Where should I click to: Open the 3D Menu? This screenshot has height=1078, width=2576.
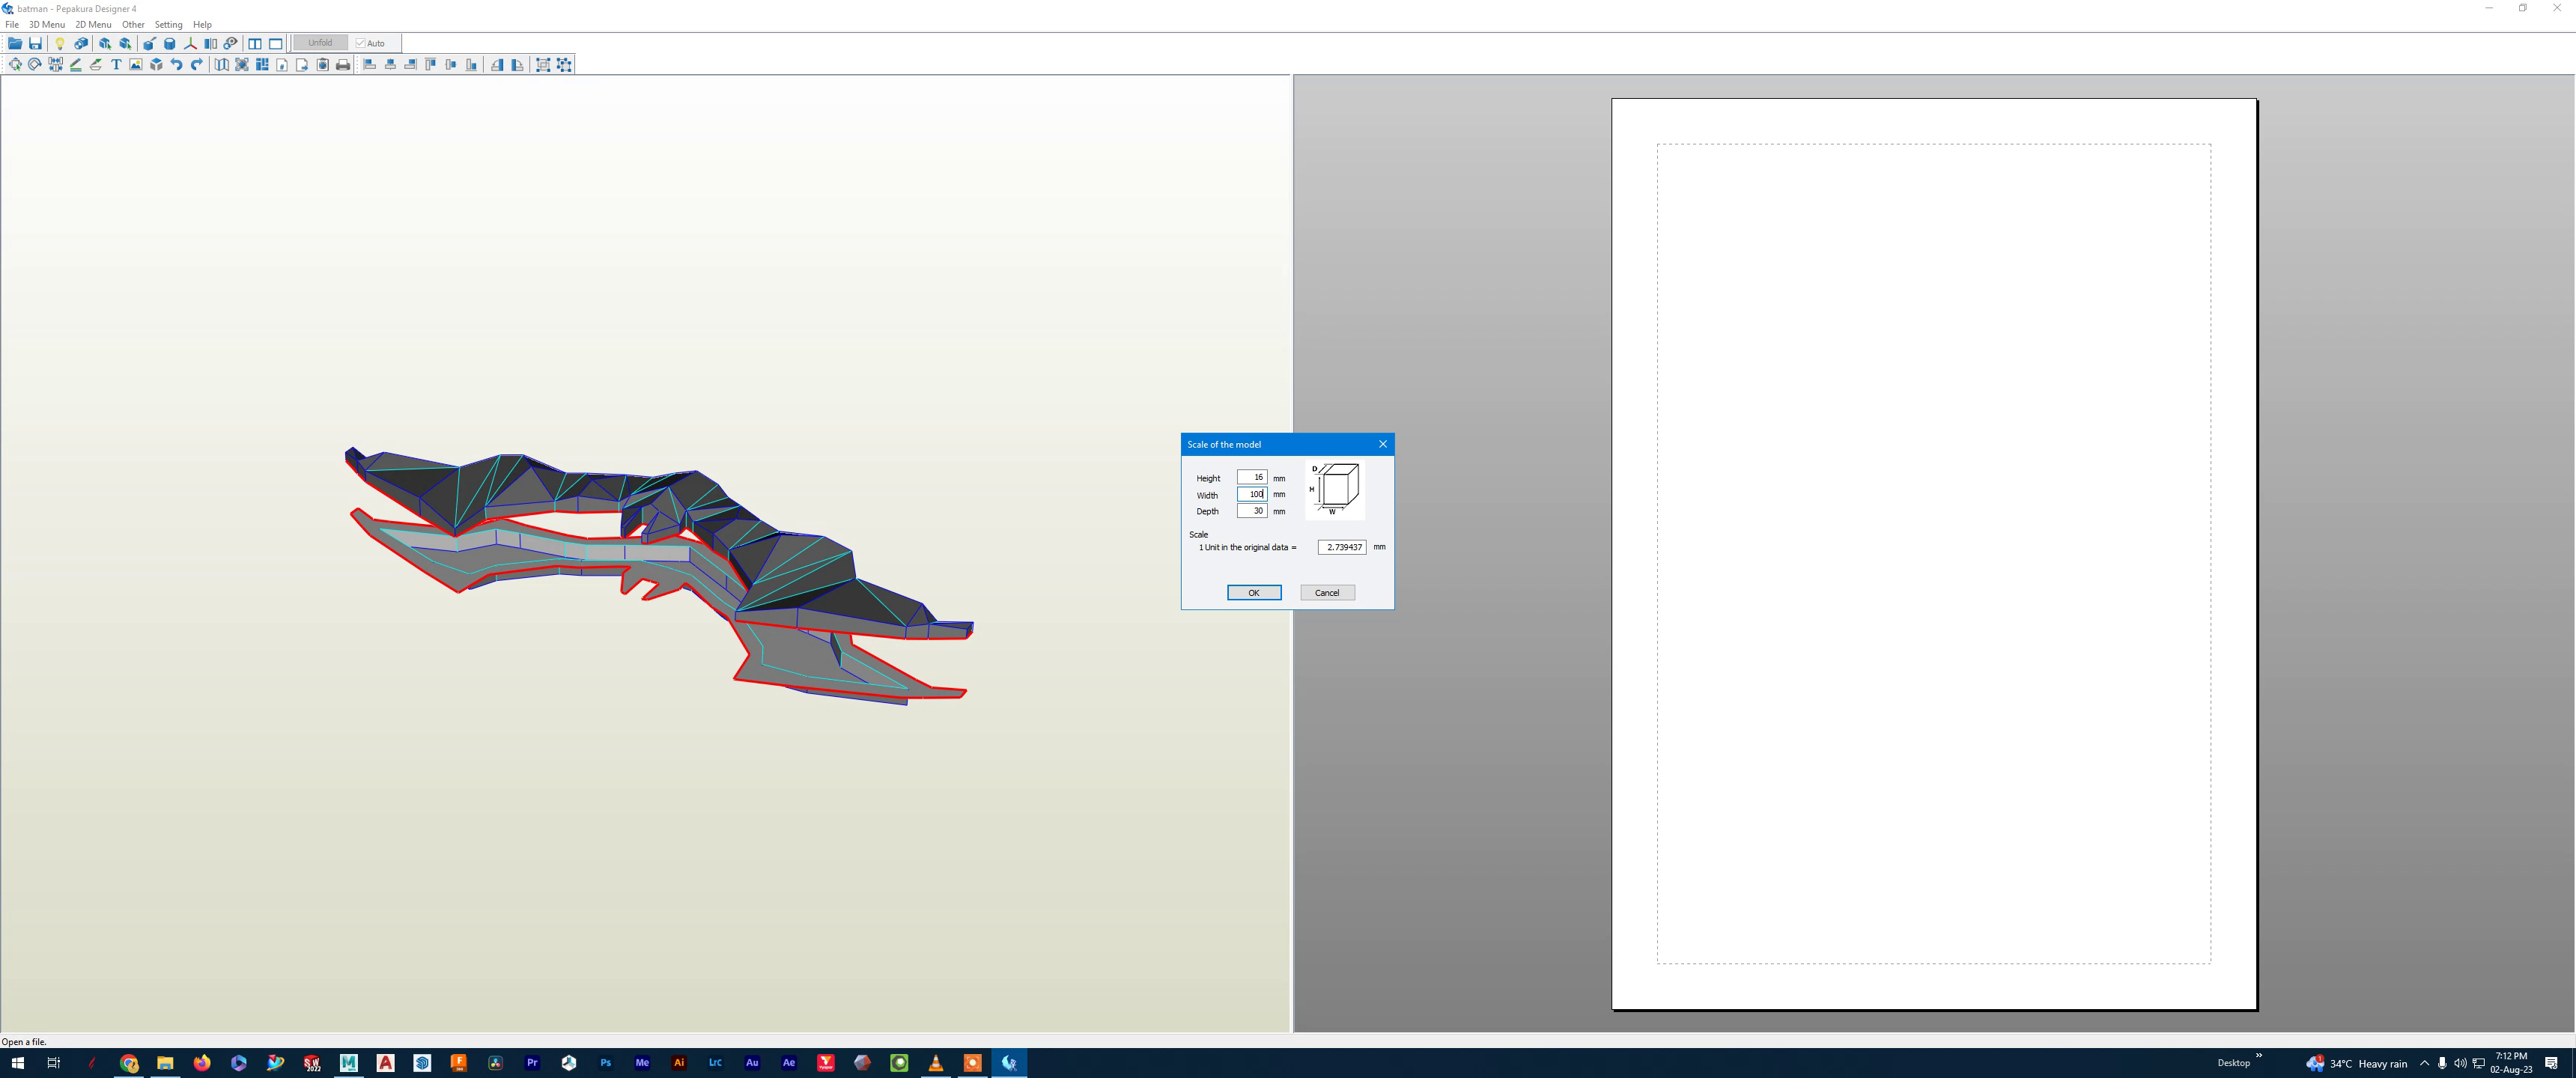click(x=46, y=24)
